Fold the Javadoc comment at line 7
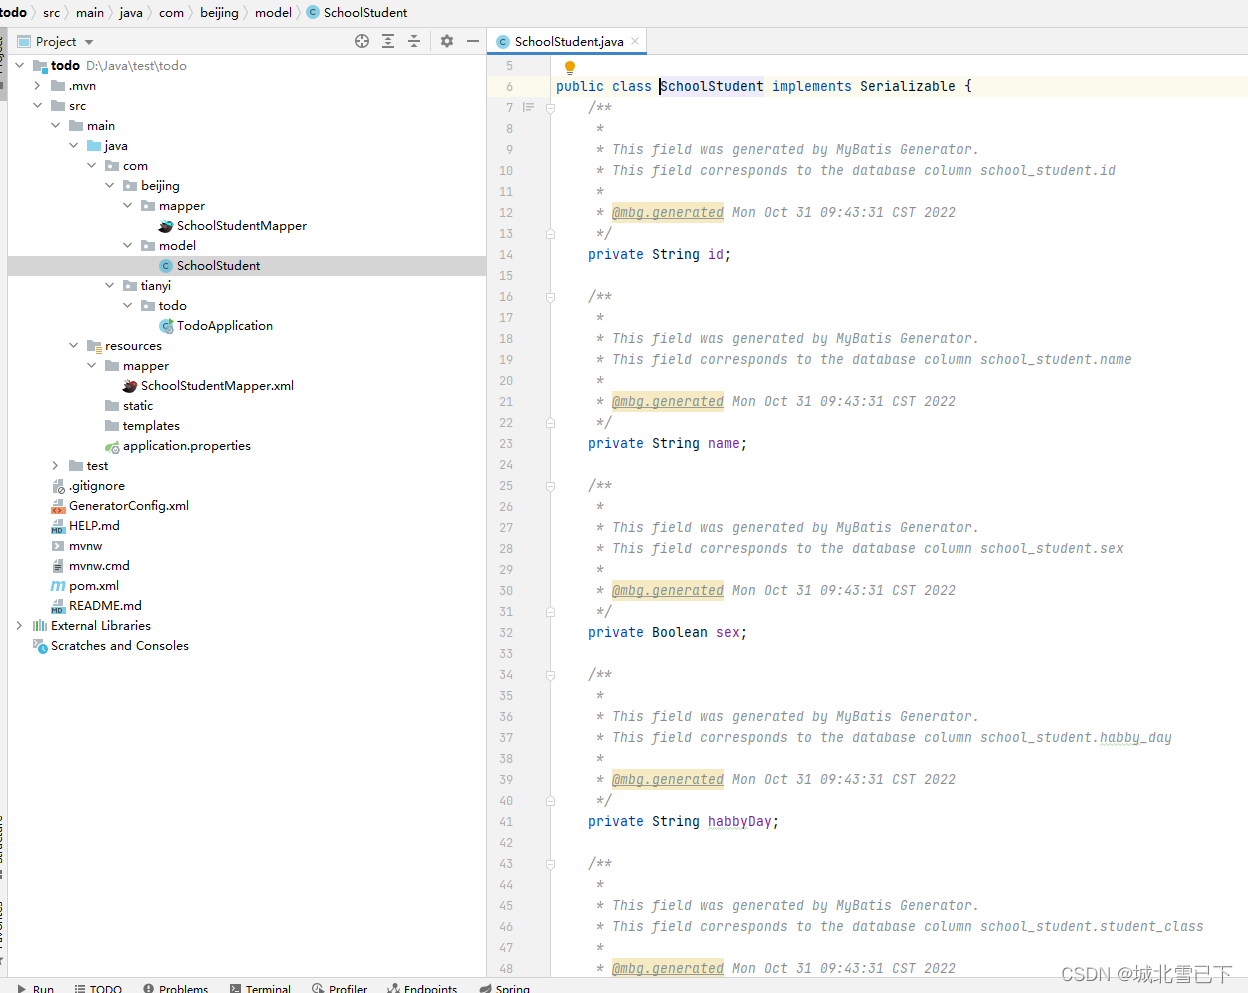 coord(549,107)
